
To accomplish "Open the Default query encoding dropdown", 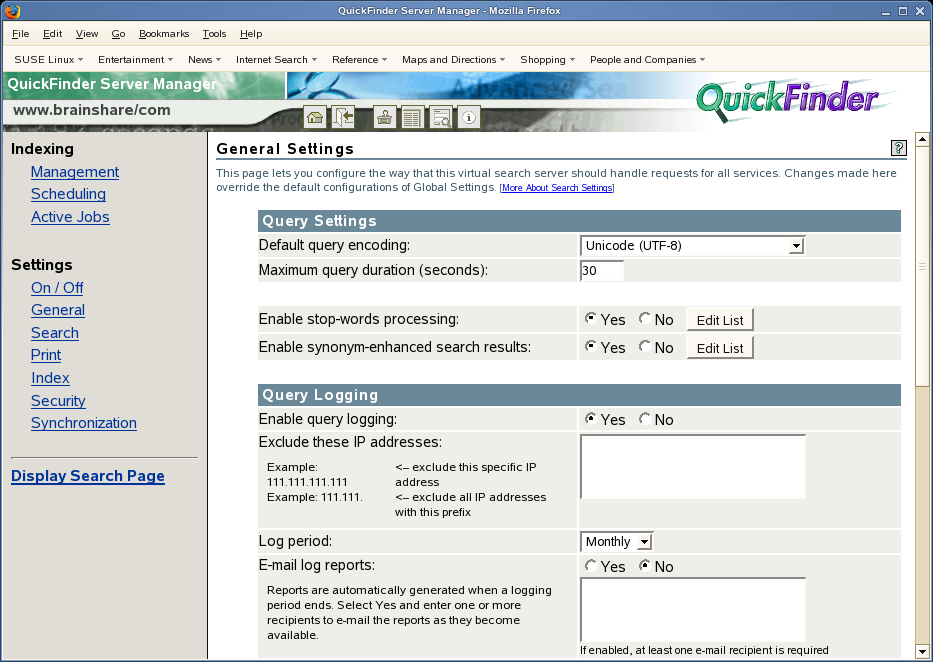I will pos(692,246).
